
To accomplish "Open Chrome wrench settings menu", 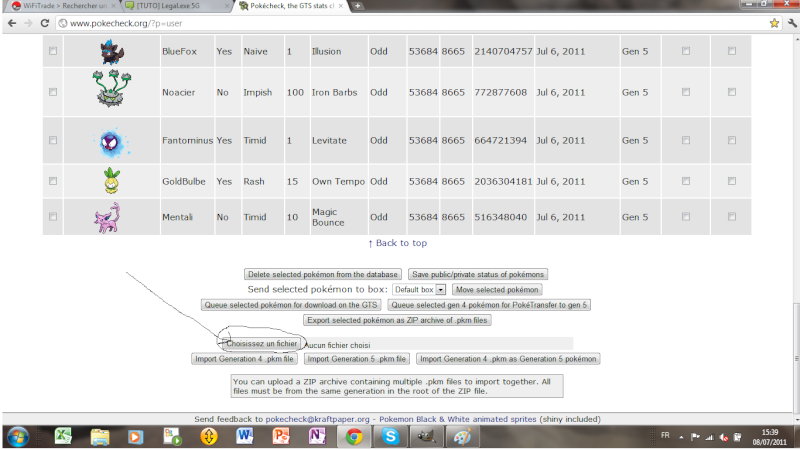I will pos(792,23).
